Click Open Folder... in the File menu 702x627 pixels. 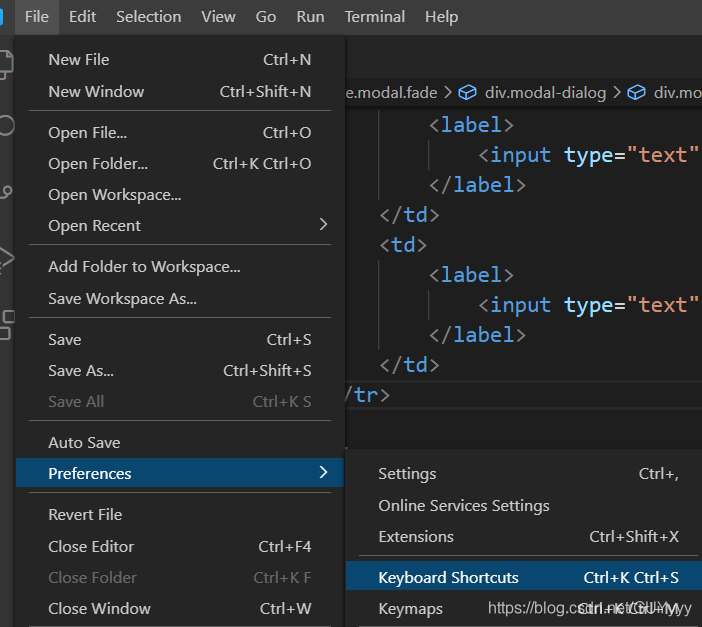pos(98,163)
